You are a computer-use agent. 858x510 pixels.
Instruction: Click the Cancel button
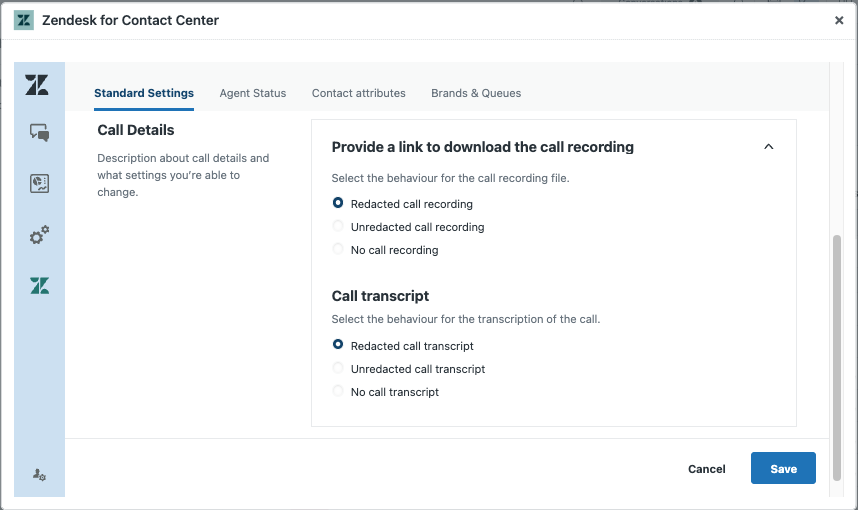pyautogui.click(x=706, y=469)
